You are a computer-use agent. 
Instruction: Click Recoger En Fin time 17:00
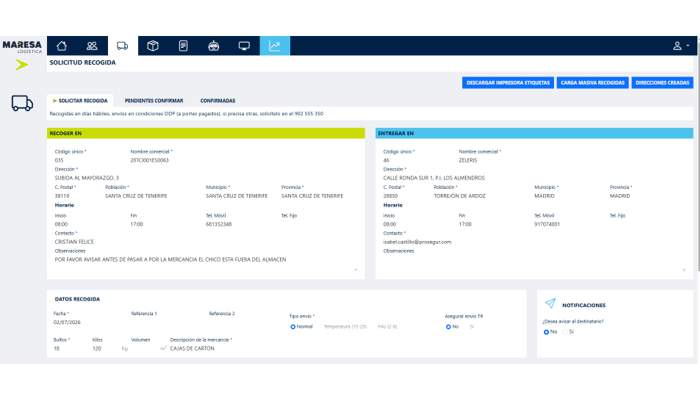(x=165, y=225)
